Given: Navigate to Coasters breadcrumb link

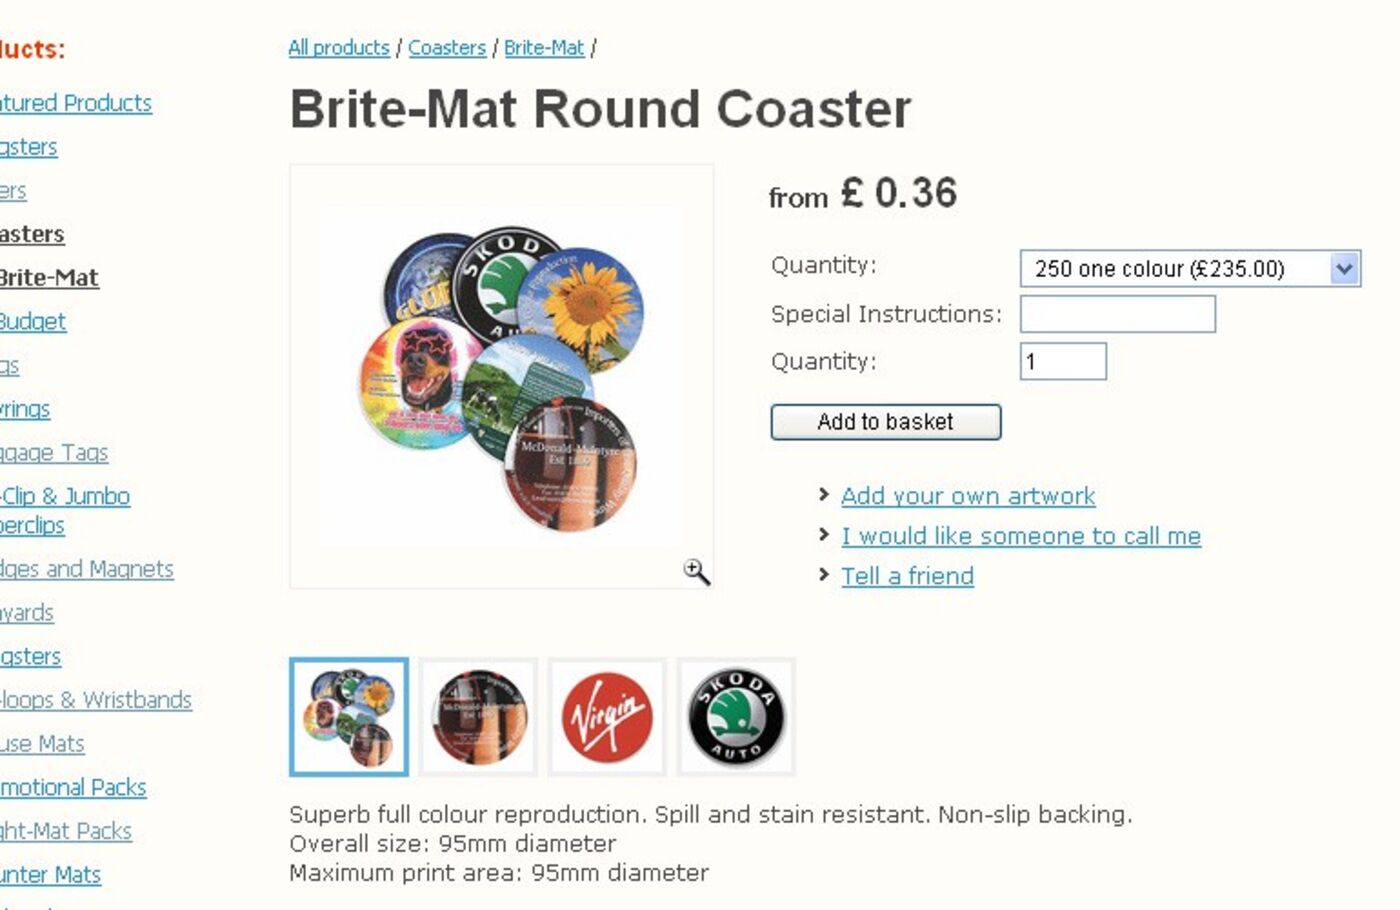Looking at the screenshot, I should [446, 48].
